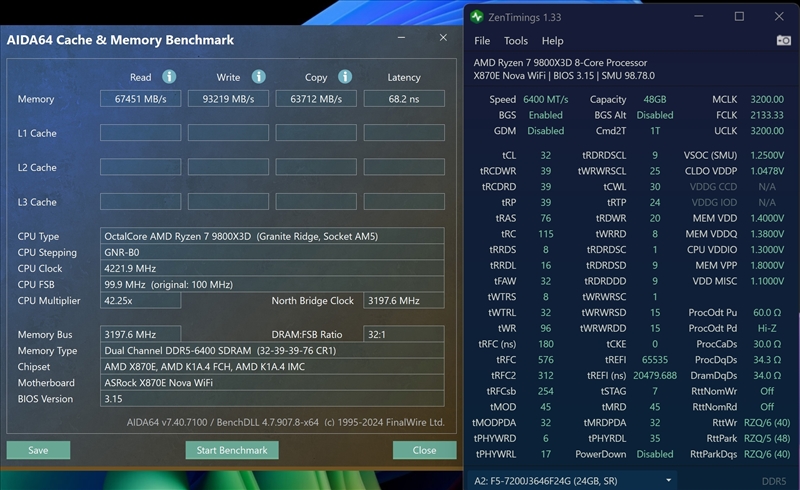This screenshot has height=490, width=800.
Task: Open the Help menu in ZenTimings
Action: pyautogui.click(x=553, y=41)
